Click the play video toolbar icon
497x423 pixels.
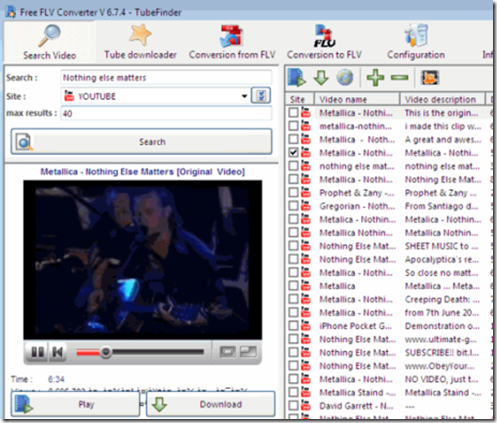point(297,78)
